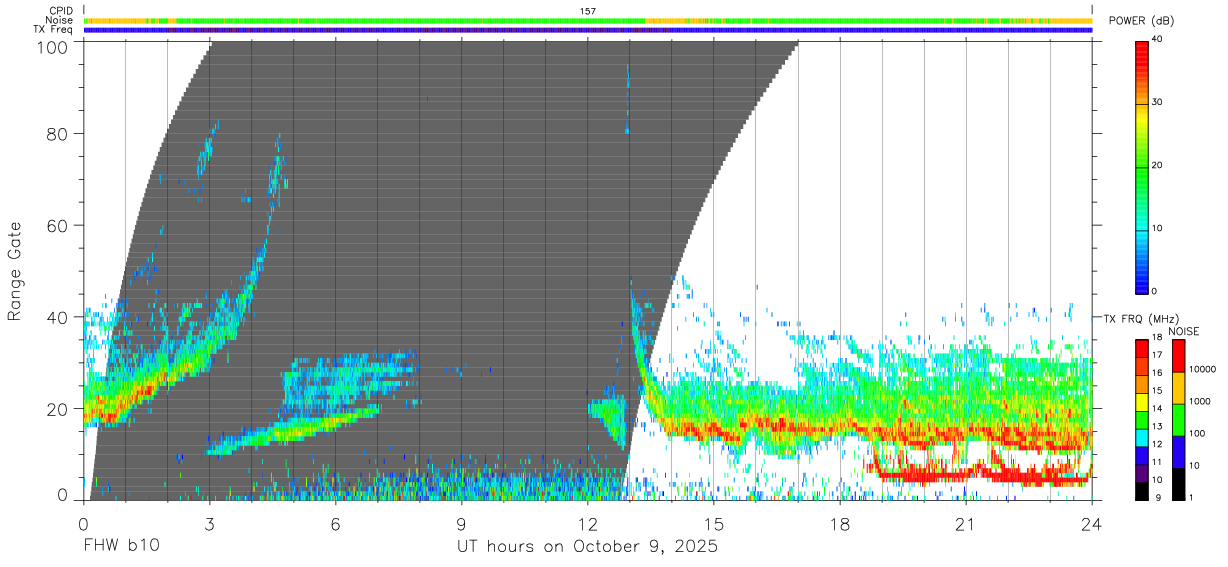This screenshot has height=567, width=1228.
Task: Click power scale value 20
Action: (1157, 165)
